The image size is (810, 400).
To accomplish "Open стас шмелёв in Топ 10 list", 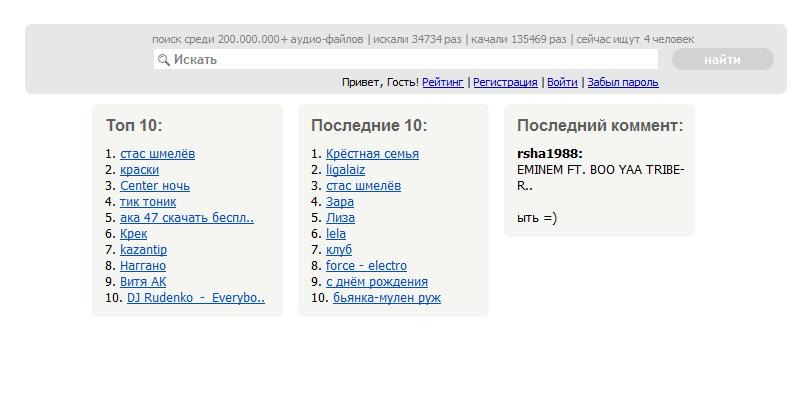I will 157,154.
